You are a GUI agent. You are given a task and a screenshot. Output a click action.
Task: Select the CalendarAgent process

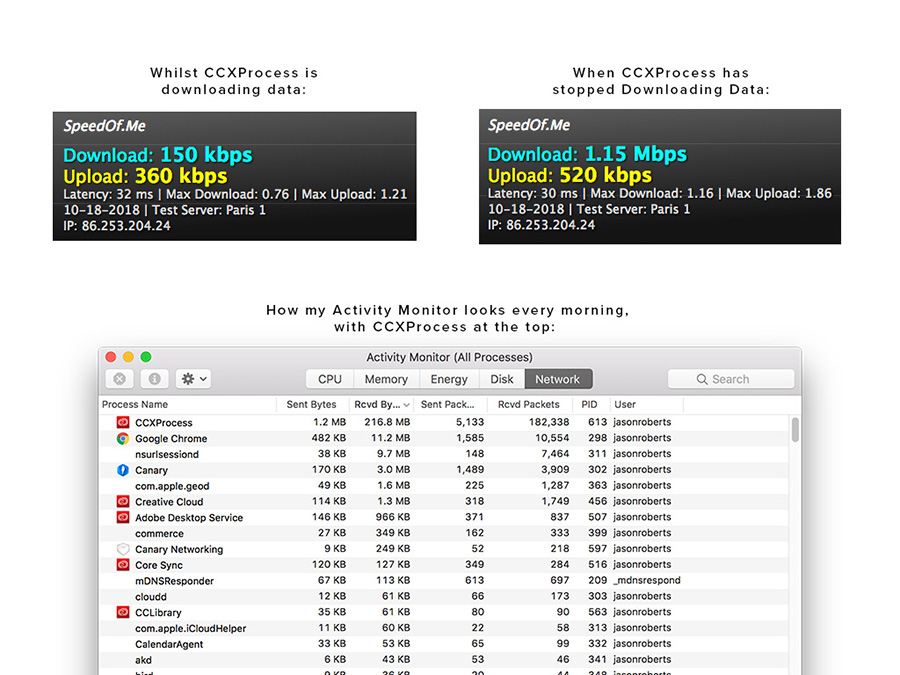169,644
